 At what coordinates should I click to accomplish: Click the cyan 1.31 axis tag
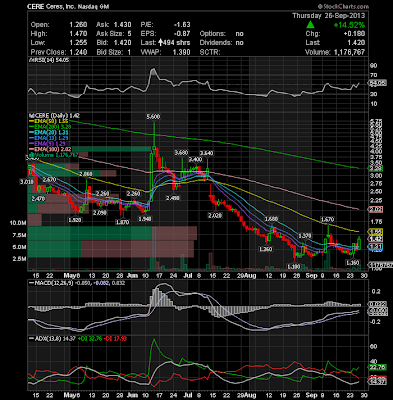tap(375, 247)
